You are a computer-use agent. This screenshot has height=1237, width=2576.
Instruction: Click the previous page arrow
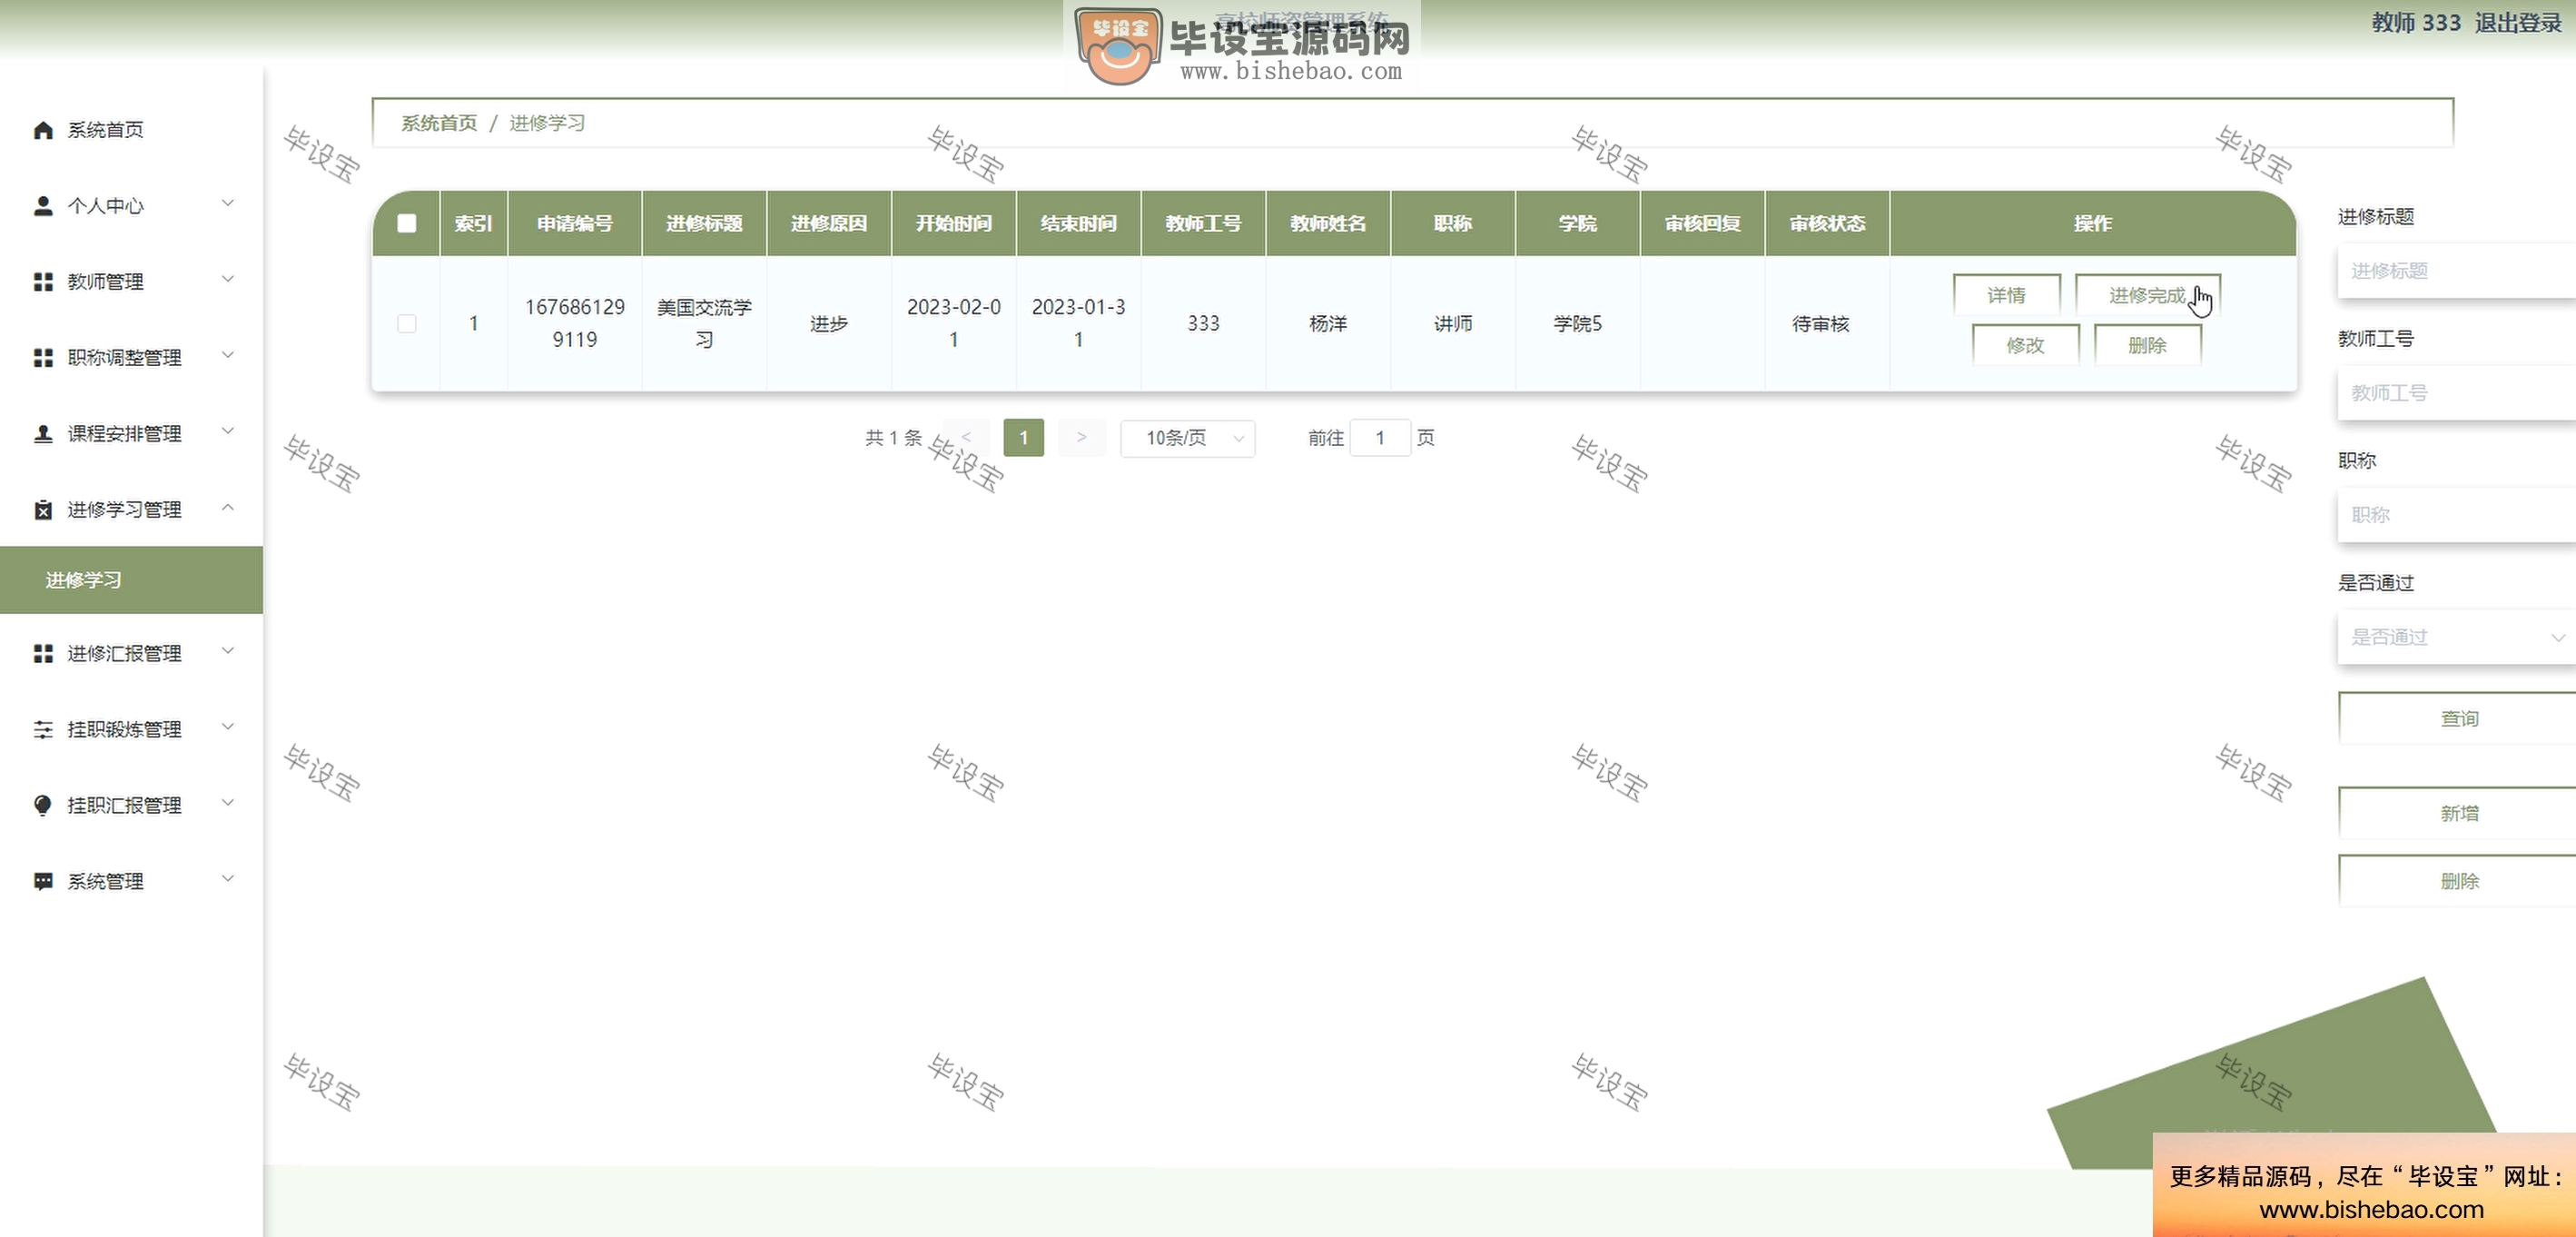coord(966,438)
